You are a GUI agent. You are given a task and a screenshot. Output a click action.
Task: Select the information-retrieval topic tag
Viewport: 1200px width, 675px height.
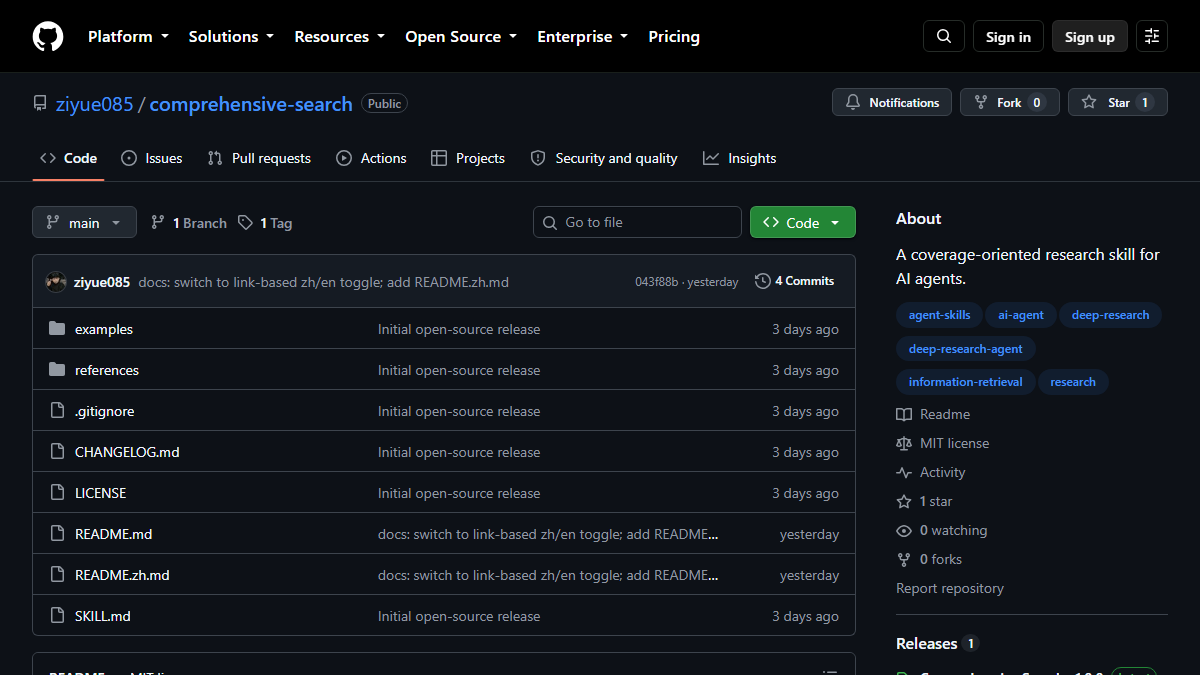coord(966,382)
